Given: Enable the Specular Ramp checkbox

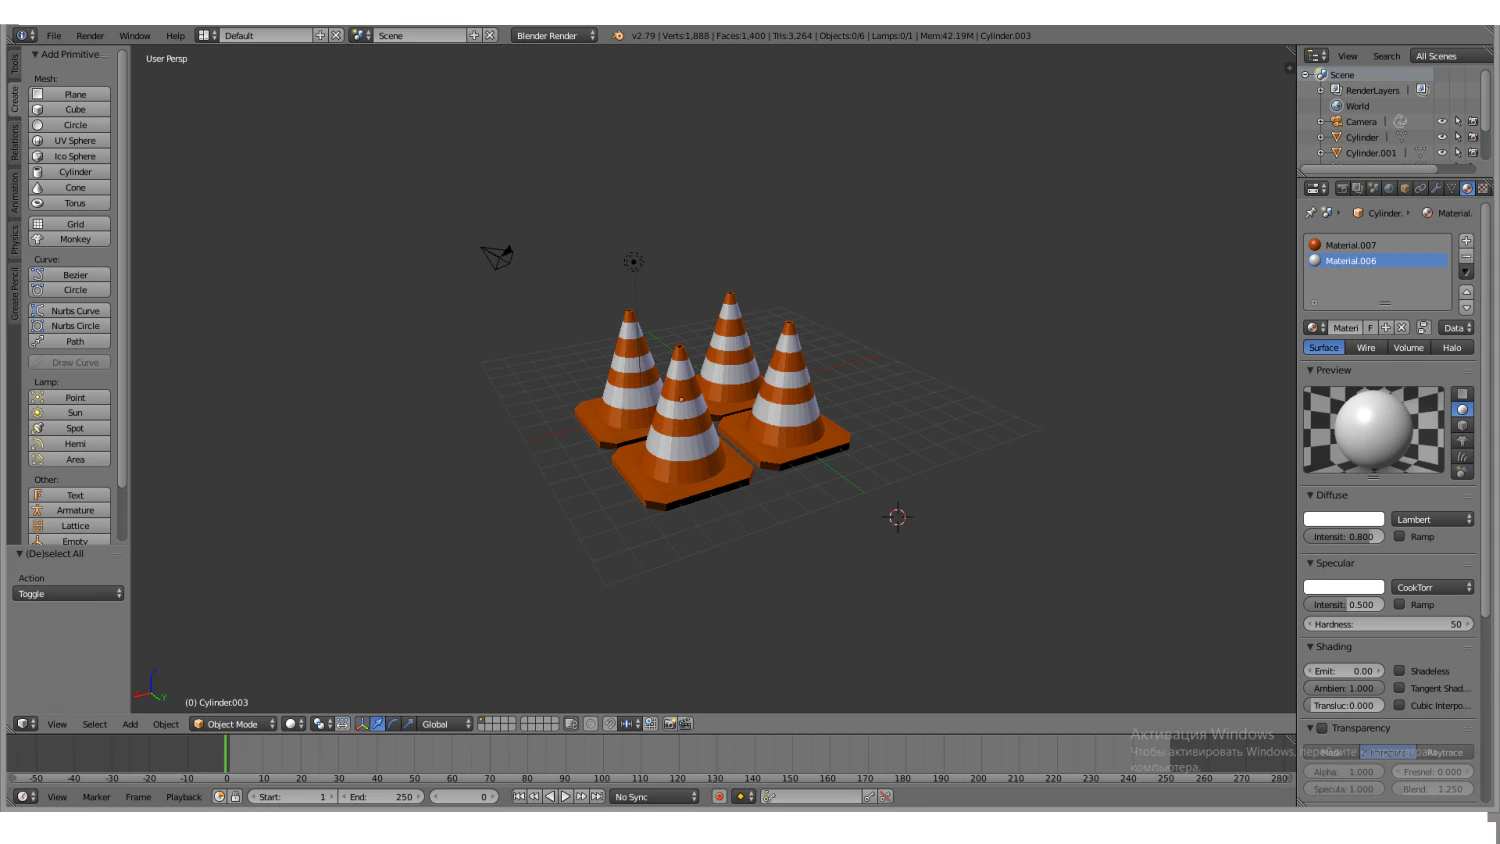Looking at the screenshot, I should (x=1400, y=605).
